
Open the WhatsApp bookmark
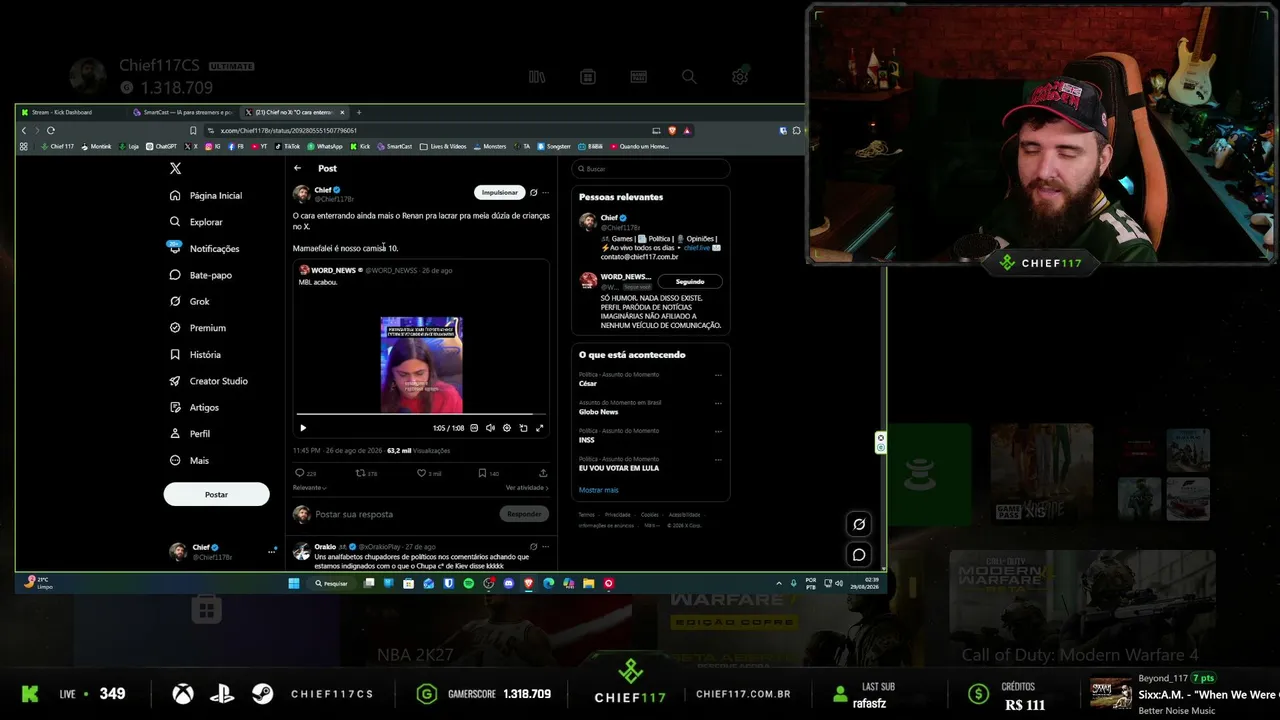click(x=325, y=146)
